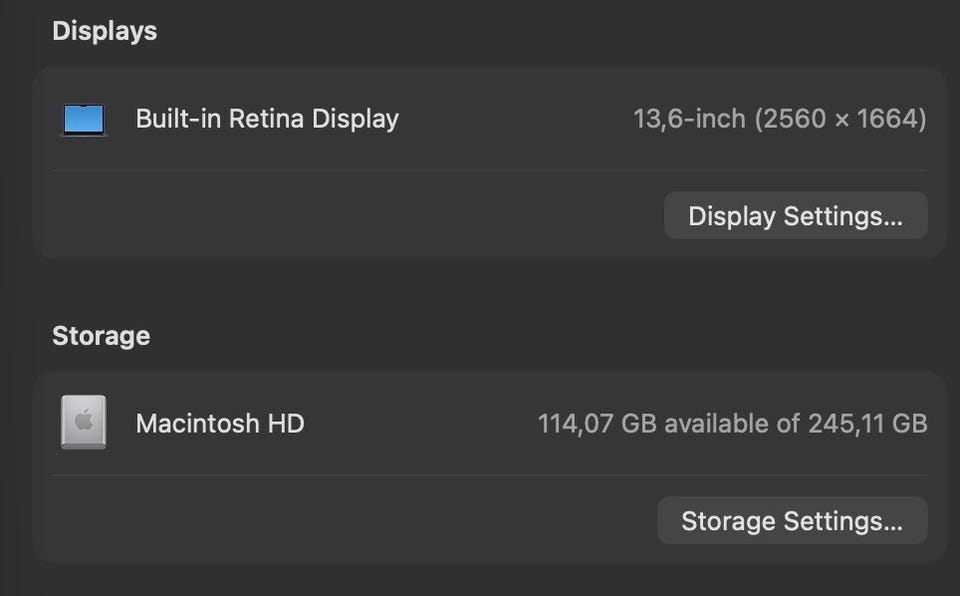Click the 2560 × 1664 resolution value
Screen dimensions: 960x596
tap(840, 119)
